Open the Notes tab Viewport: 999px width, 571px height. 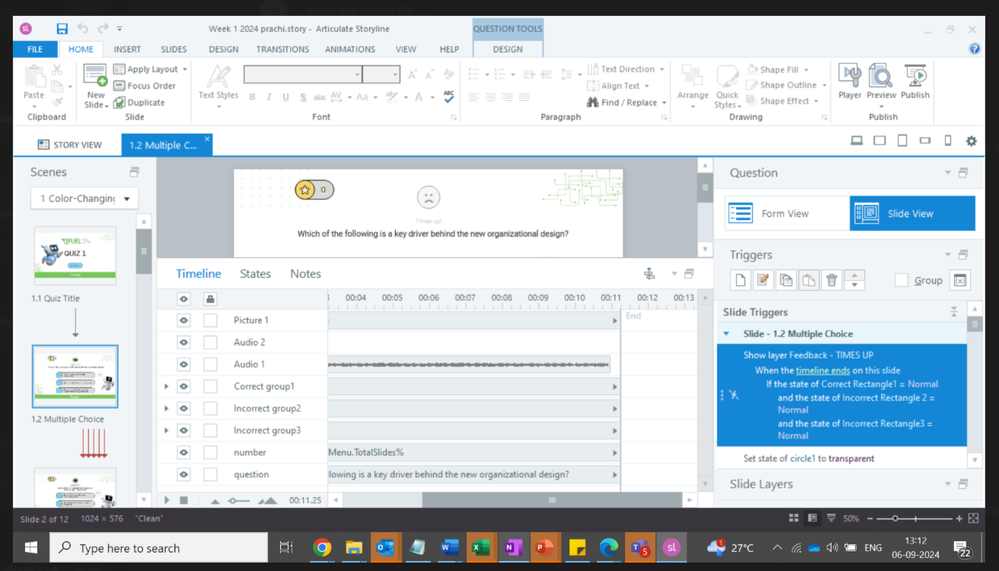coord(305,273)
